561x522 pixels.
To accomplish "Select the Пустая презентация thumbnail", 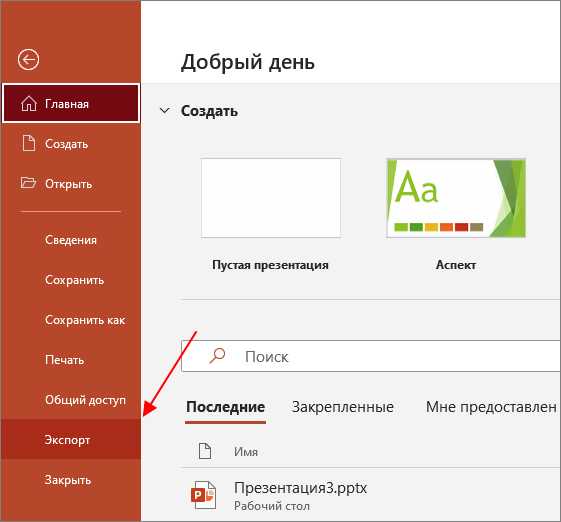I will [271, 198].
